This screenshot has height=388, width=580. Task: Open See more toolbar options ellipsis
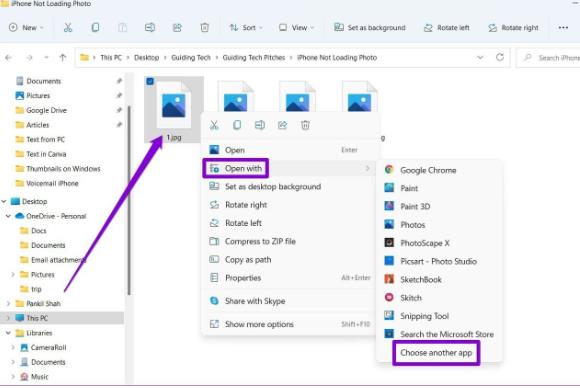(x=563, y=28)
